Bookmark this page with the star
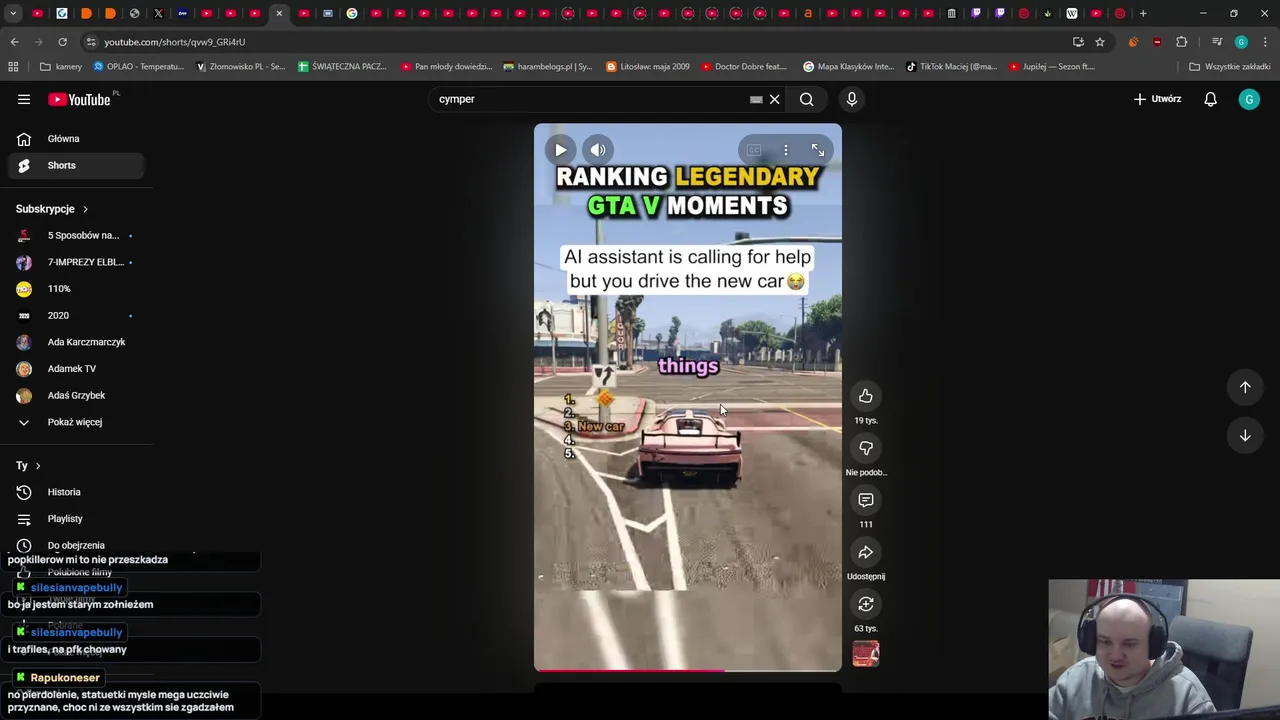 coord(1100,42)
